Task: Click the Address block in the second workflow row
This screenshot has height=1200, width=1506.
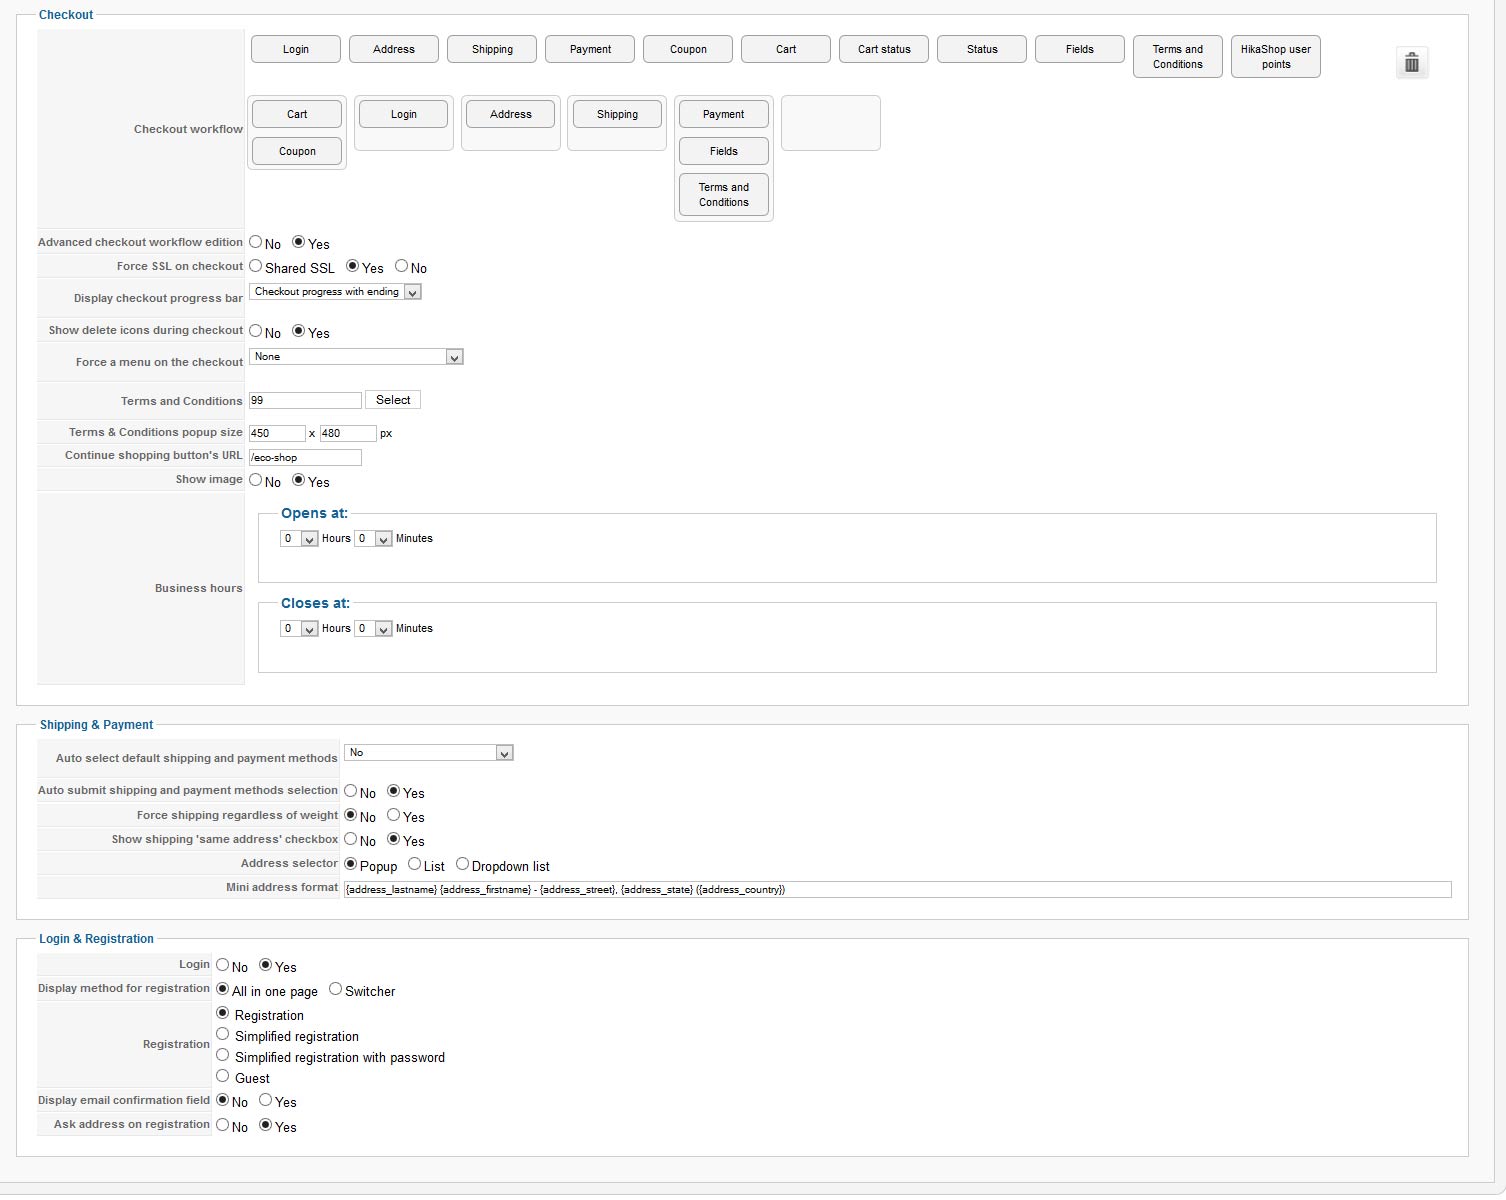Action: (x=511, y=114)
